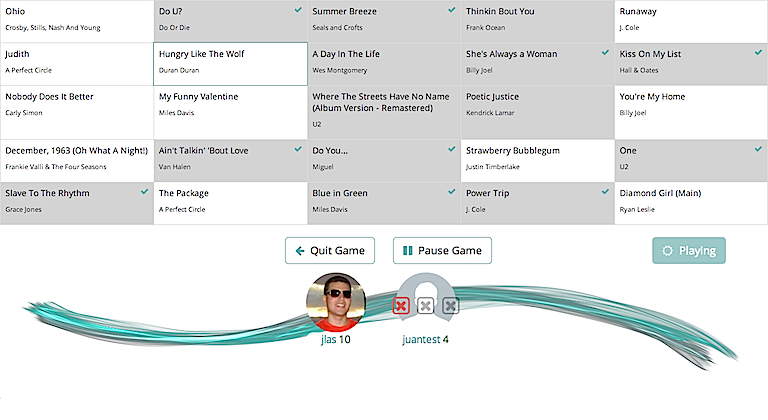This screenshot has height=420, width=768.
Task: Click the rightmost gray strike X icon
Action: pos(450,305)
